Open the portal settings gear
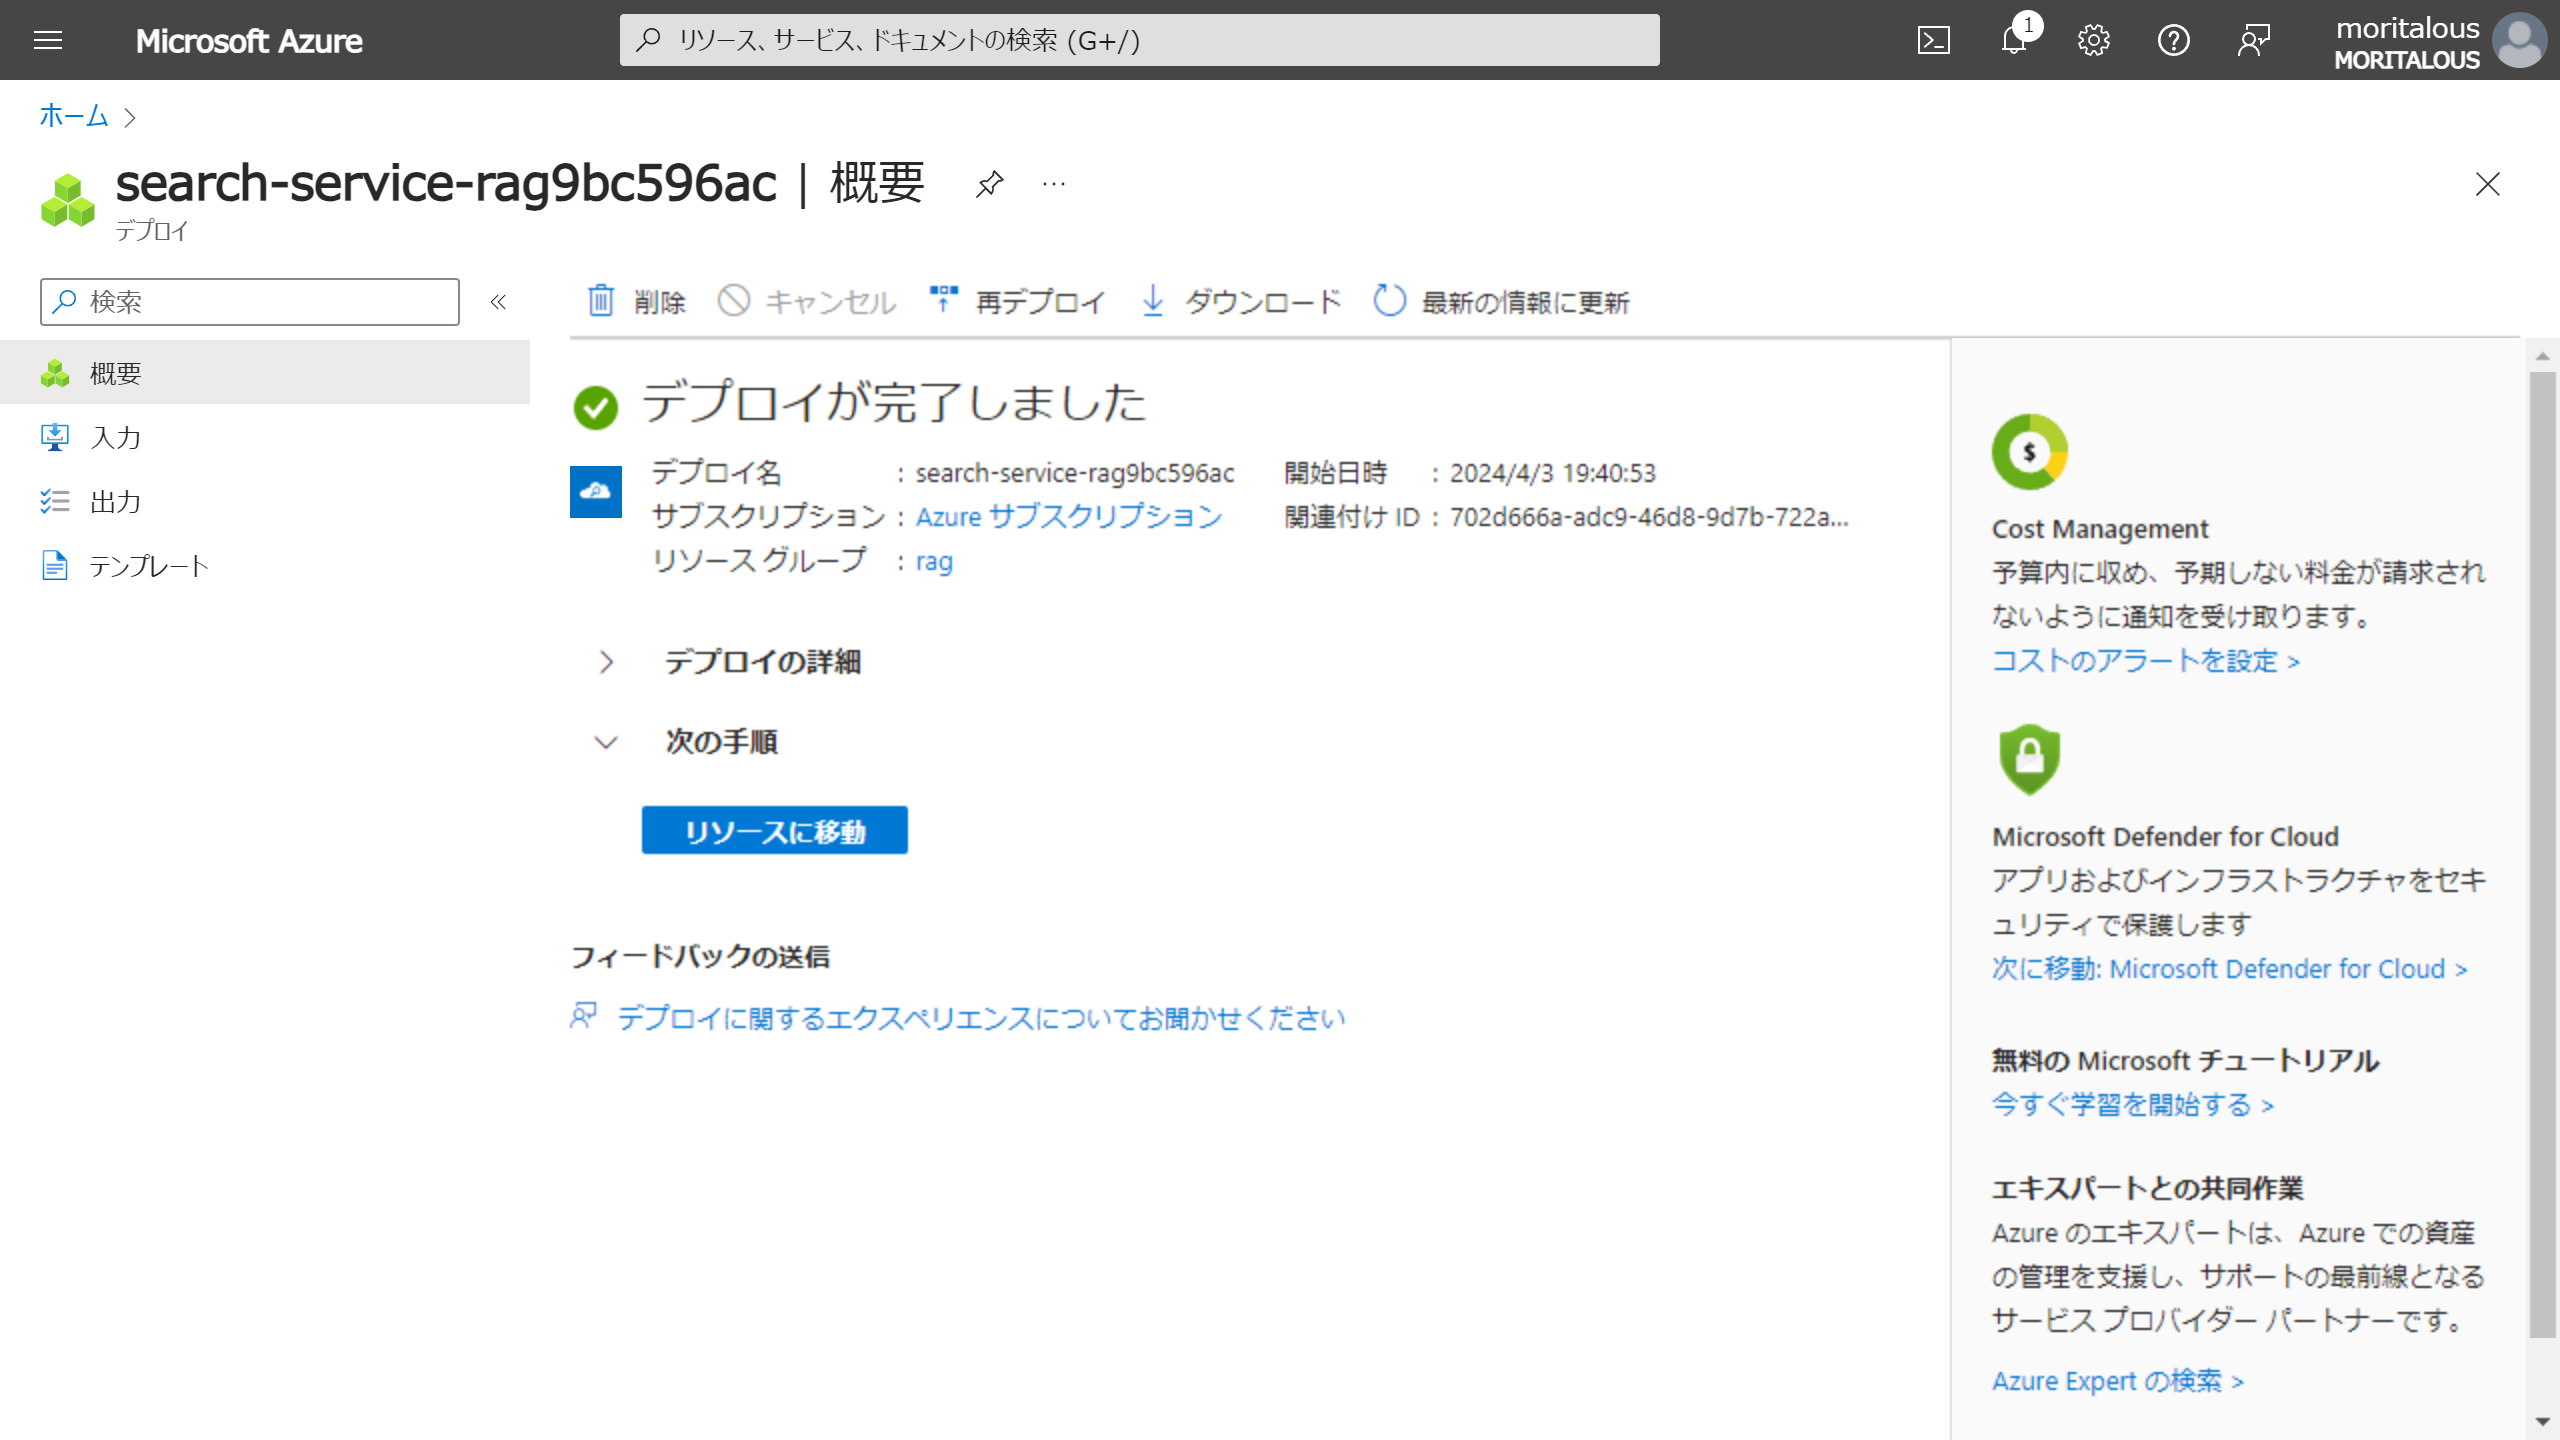Viewport: 2560px width, 1440px height. 2093,40
